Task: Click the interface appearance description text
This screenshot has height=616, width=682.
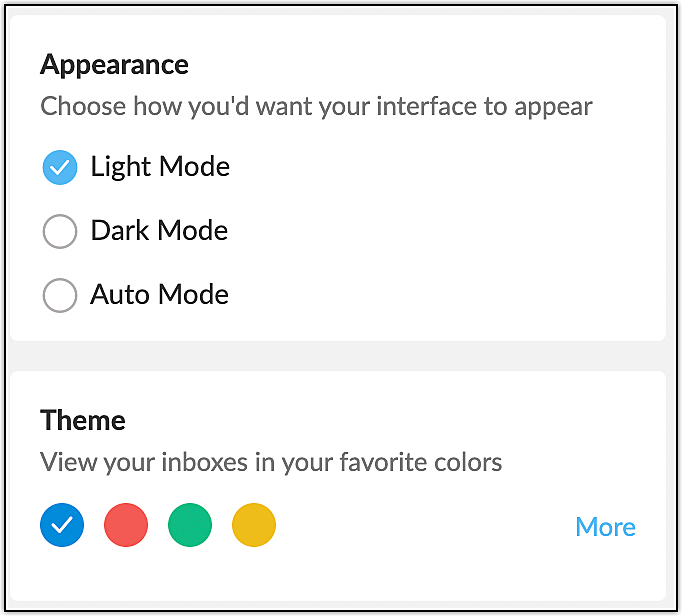Action: coord(316,106)
